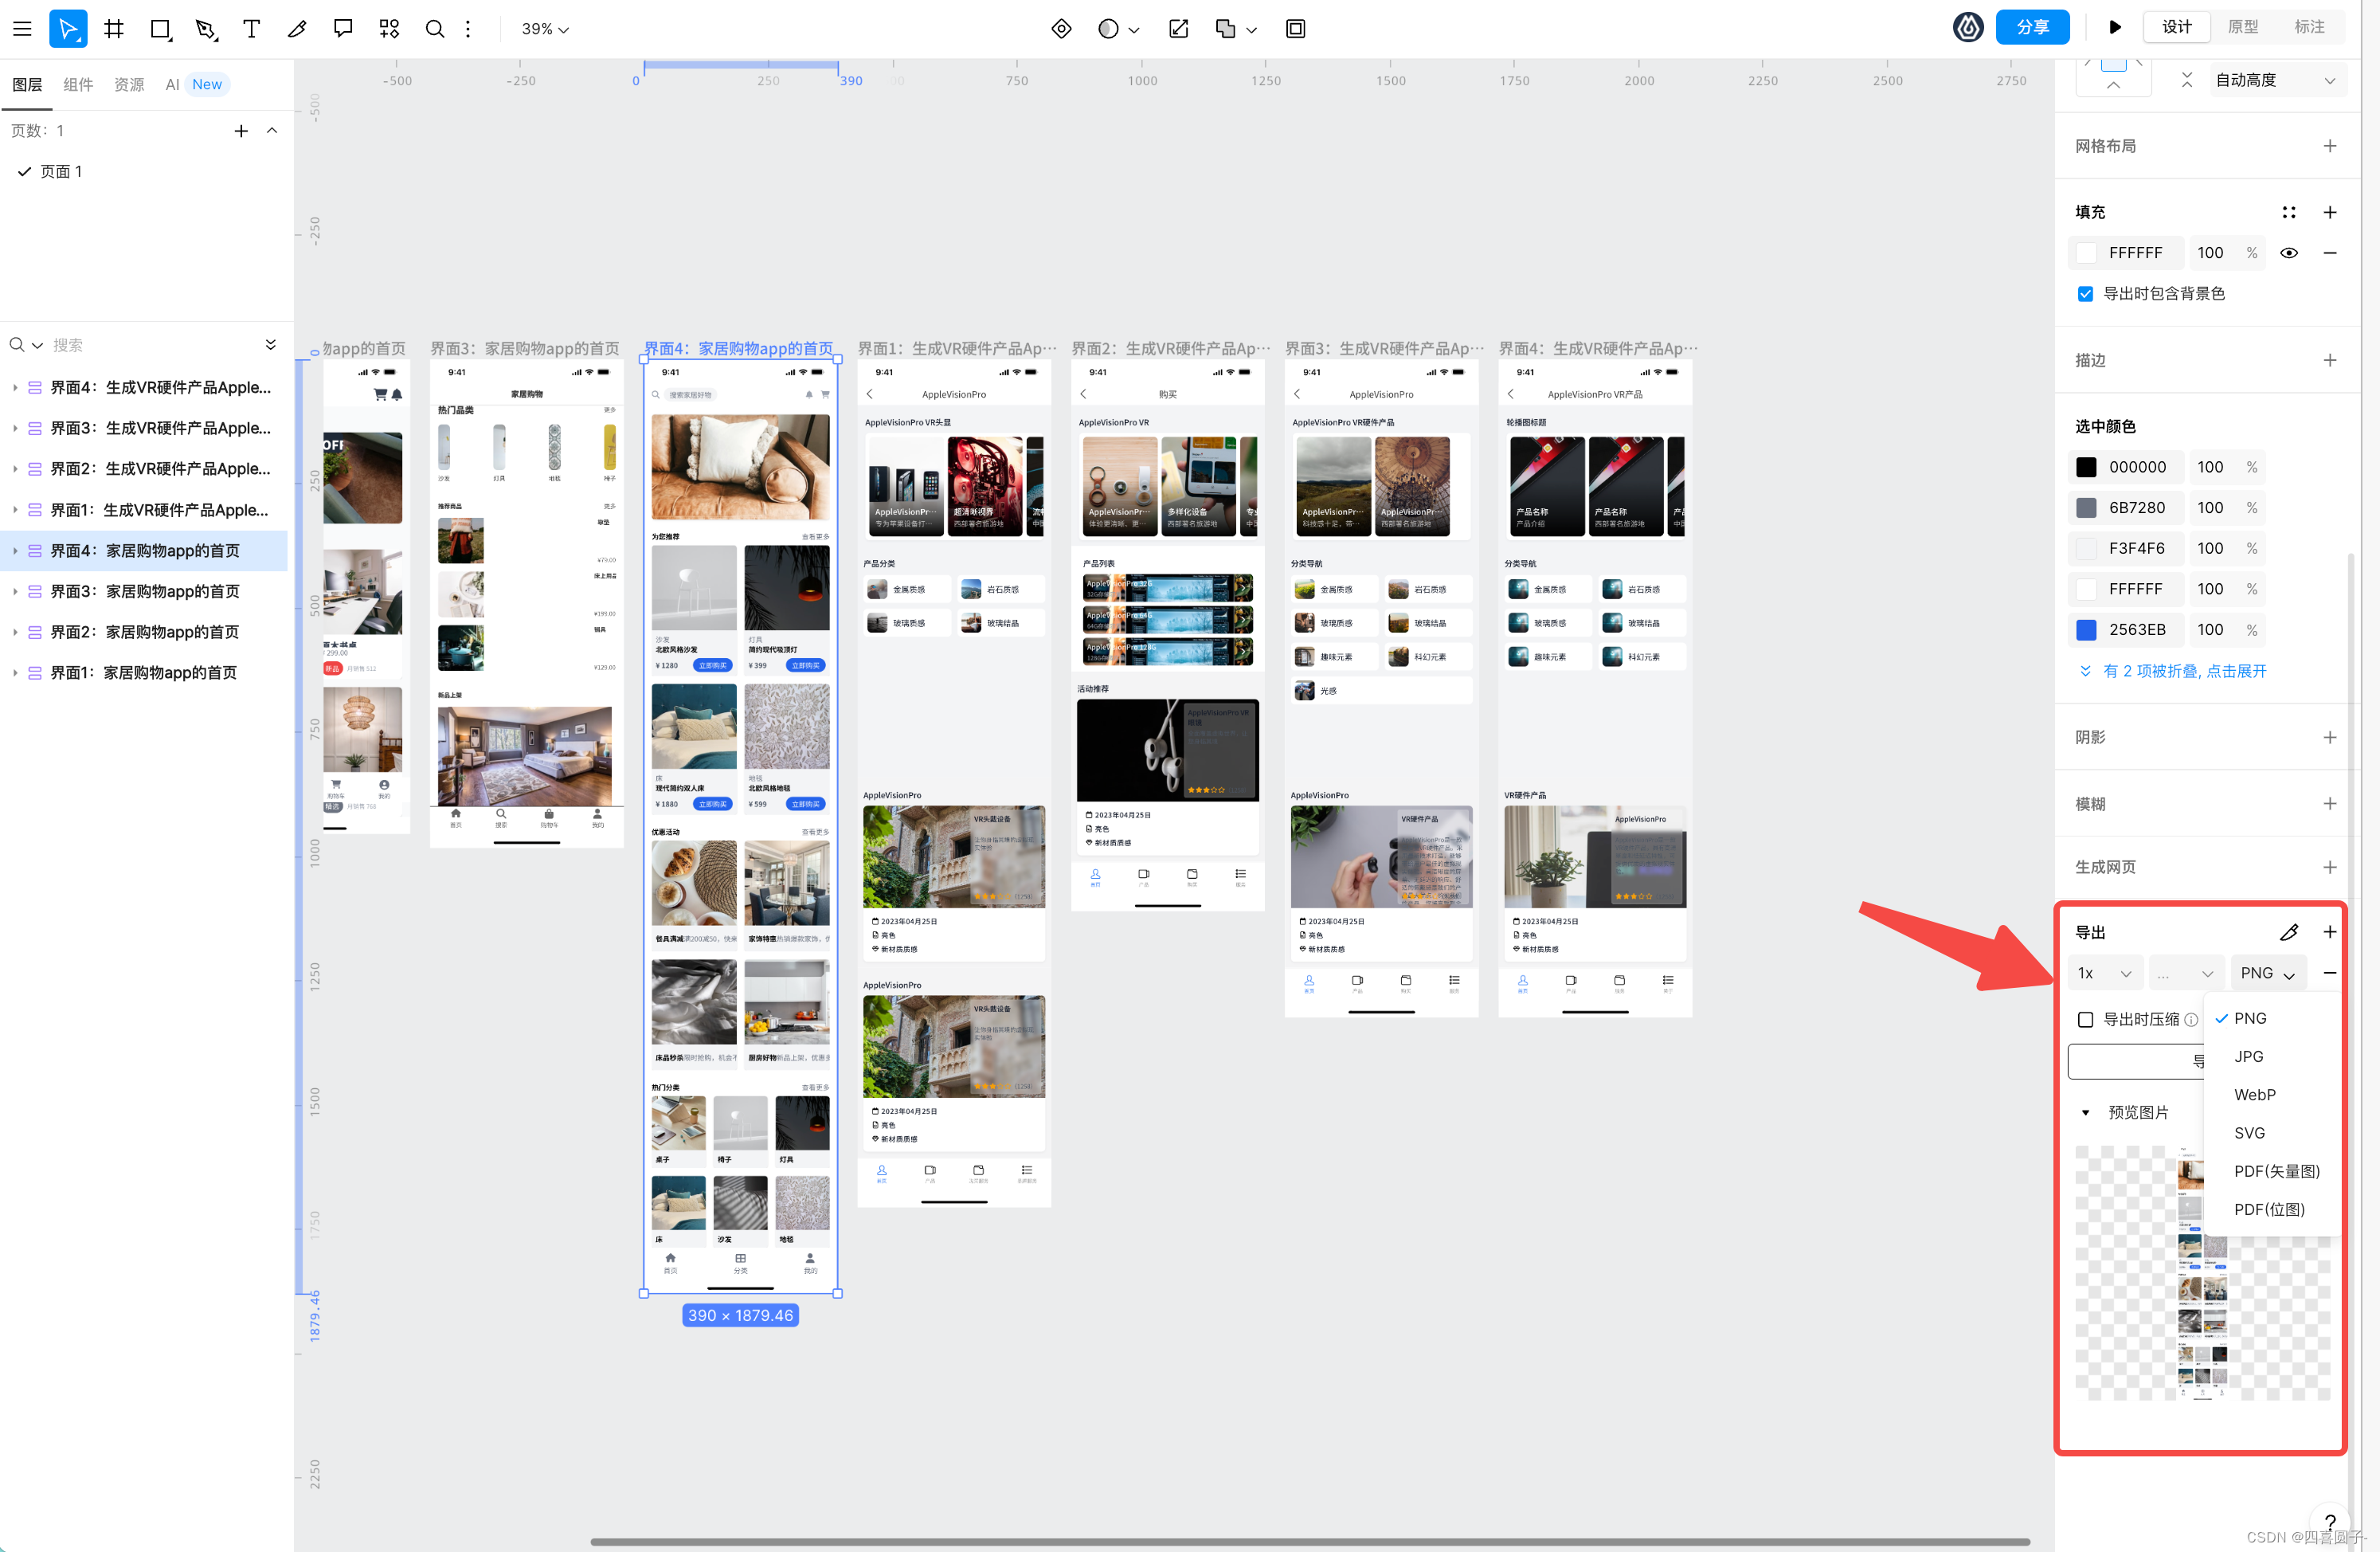Toggle fill visibility eye icon
The height and width of the screenshot is (1552, 2380).
point(2288,253)
